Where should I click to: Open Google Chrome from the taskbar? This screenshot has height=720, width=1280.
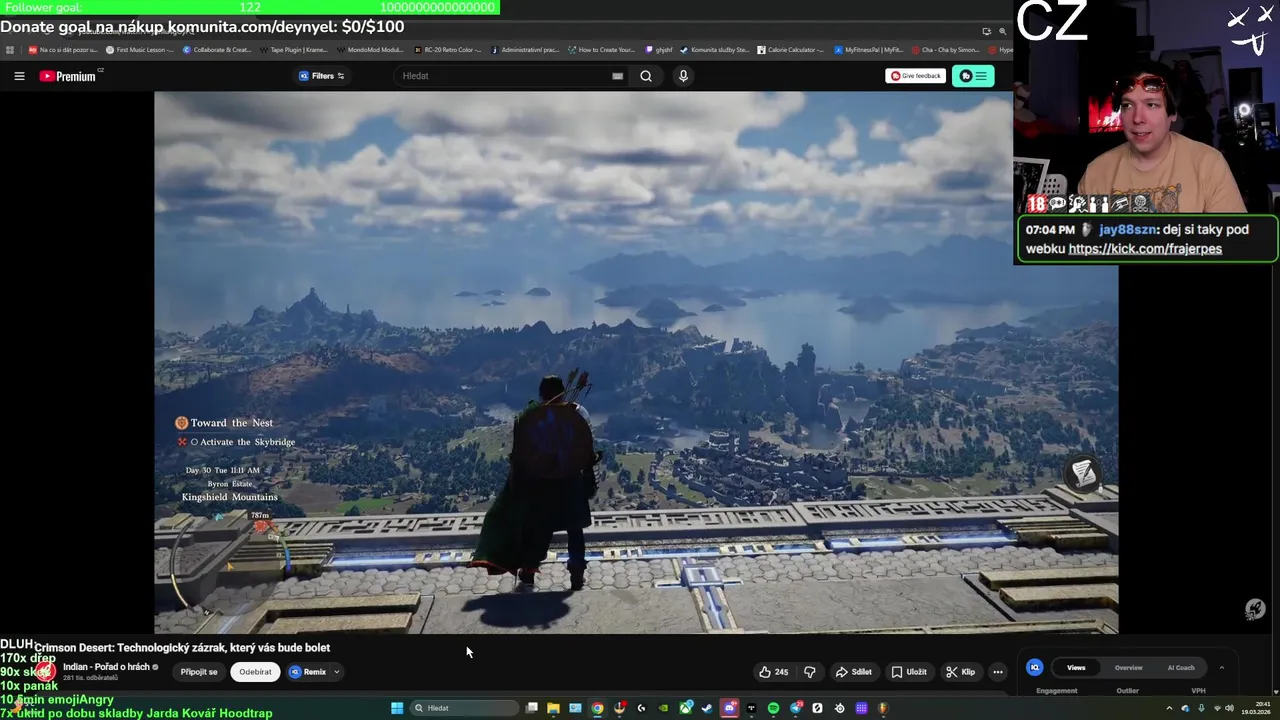coord(597,708)
